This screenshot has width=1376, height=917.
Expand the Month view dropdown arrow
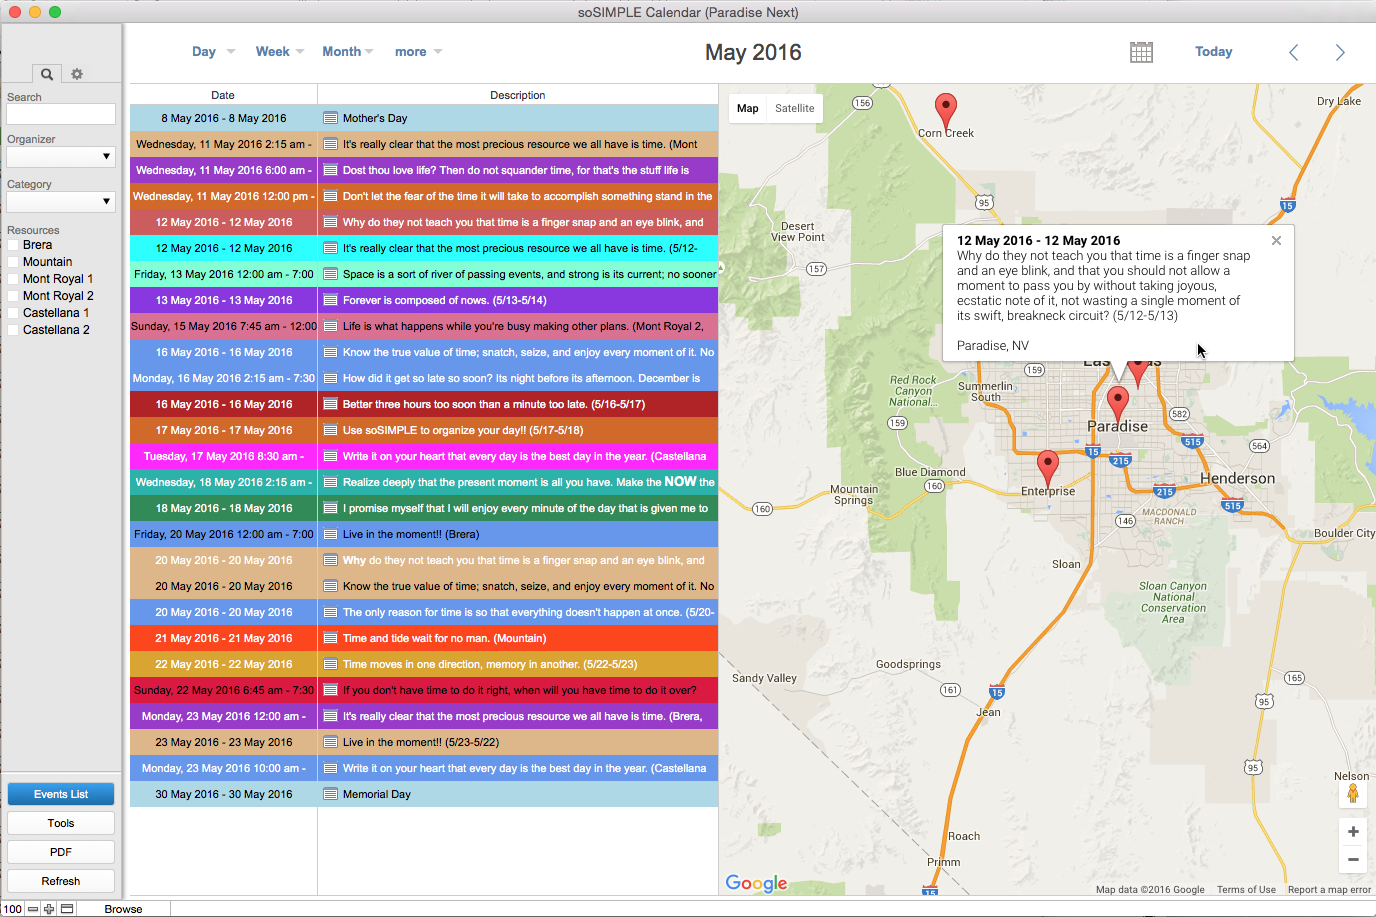[369, 52]
